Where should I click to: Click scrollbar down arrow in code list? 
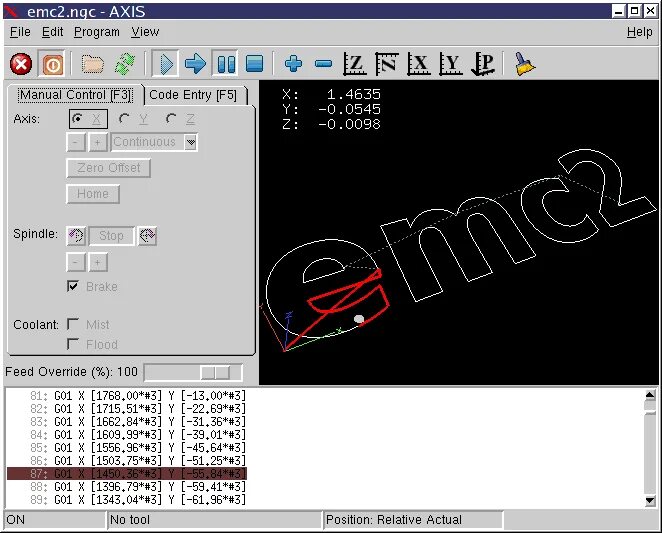[650, 501]
